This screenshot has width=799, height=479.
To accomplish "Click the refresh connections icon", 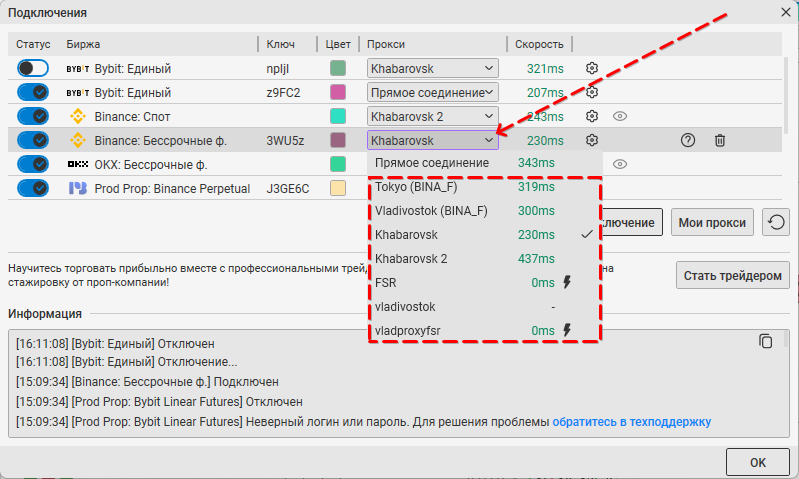I will 773,222.
